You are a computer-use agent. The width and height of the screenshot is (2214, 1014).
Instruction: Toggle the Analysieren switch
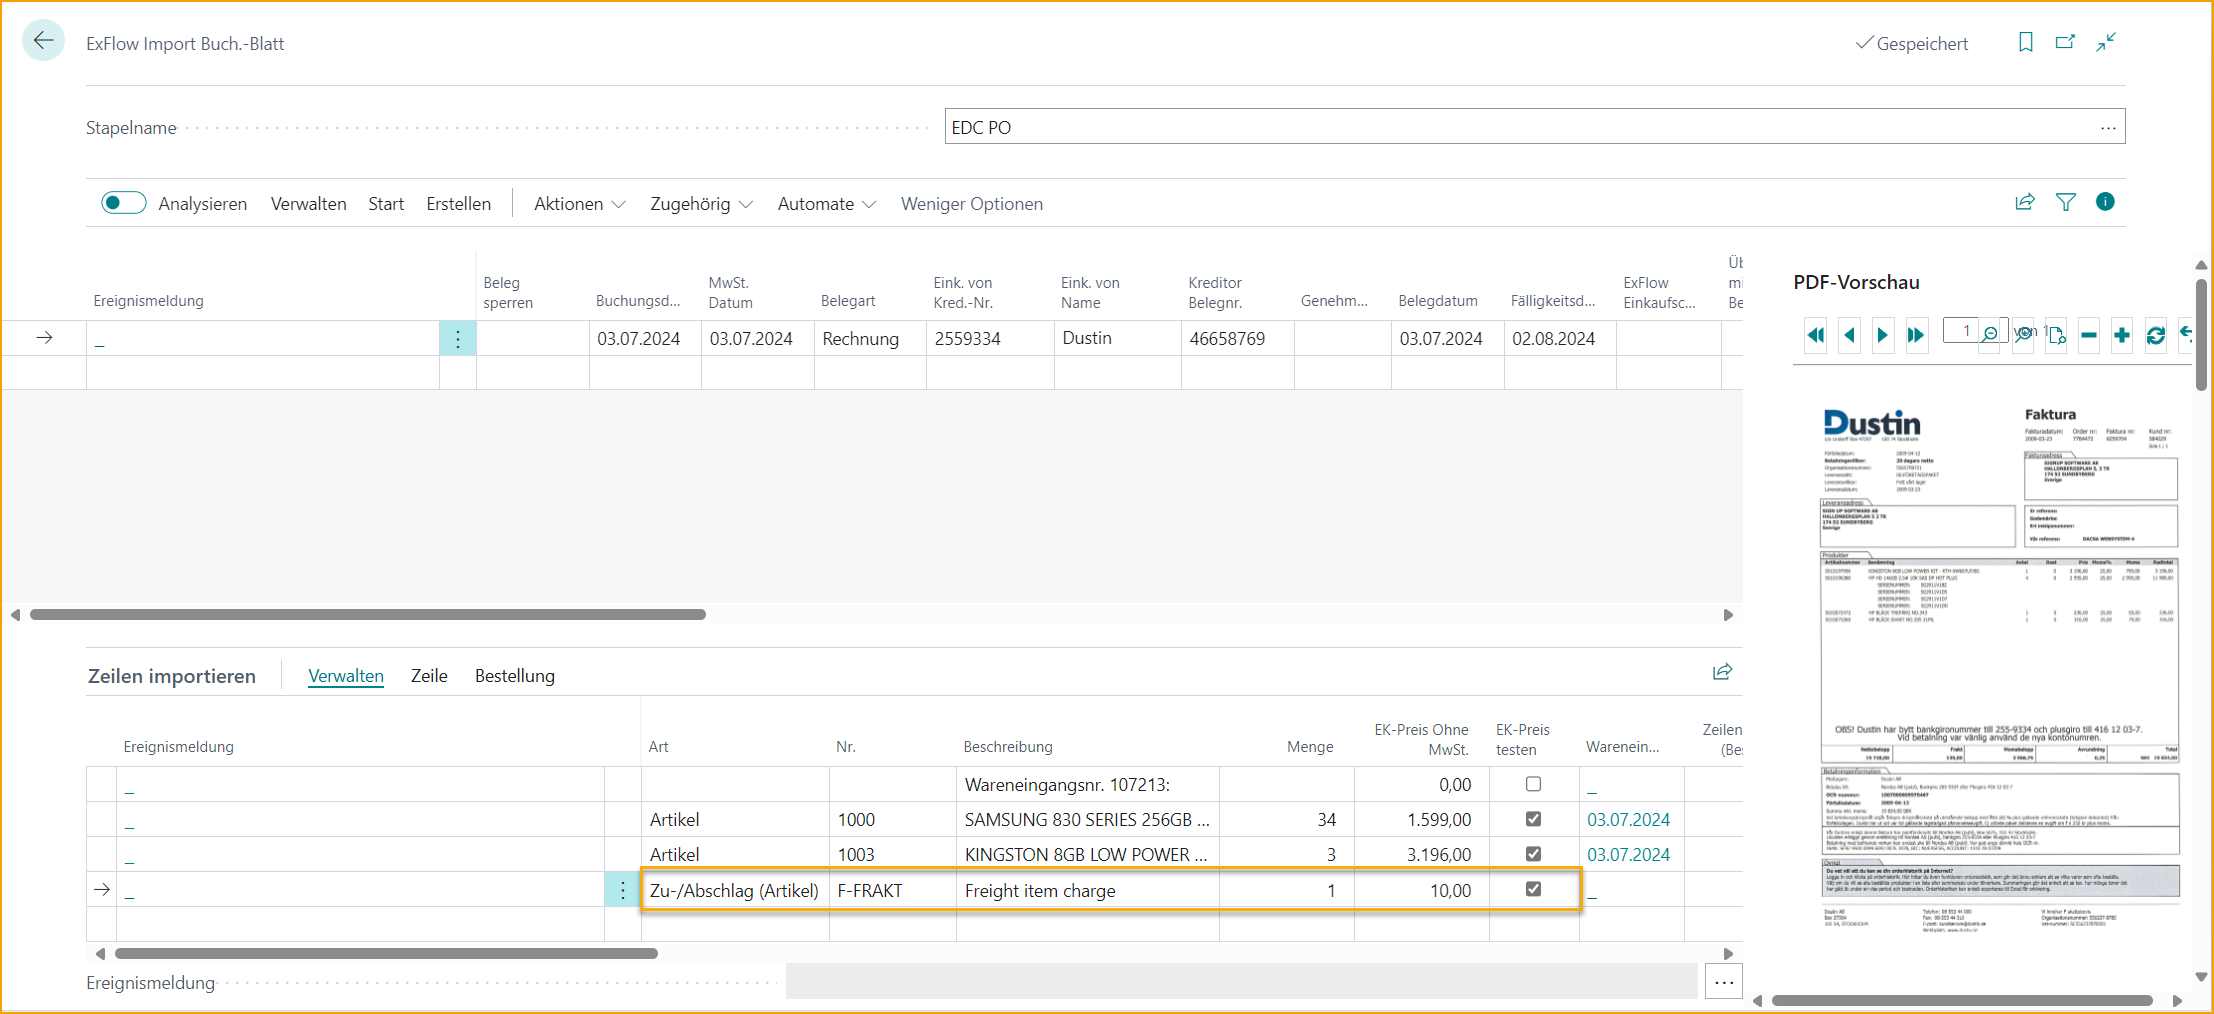tap(123, 202)
